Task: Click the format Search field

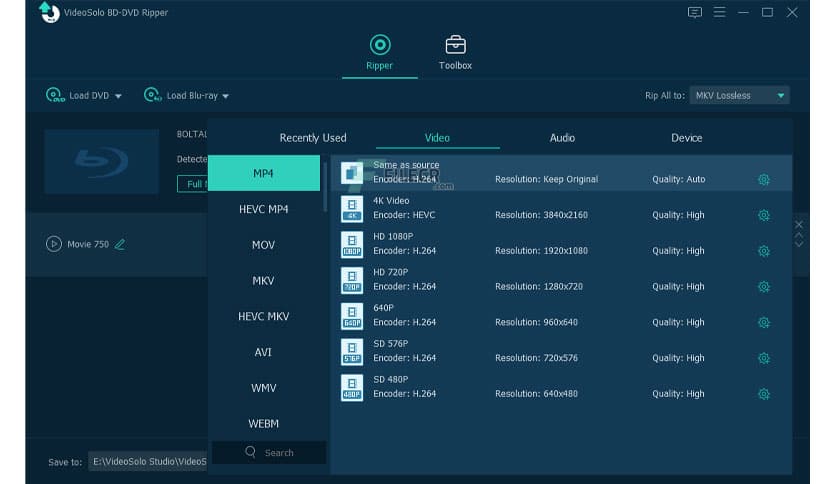Action: pyautogui.click(x=270, y=453)
